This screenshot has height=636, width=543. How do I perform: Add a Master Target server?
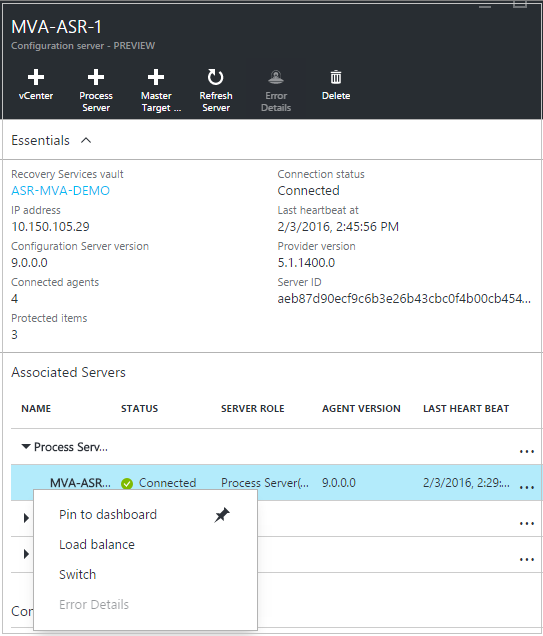tap(156, 77)
